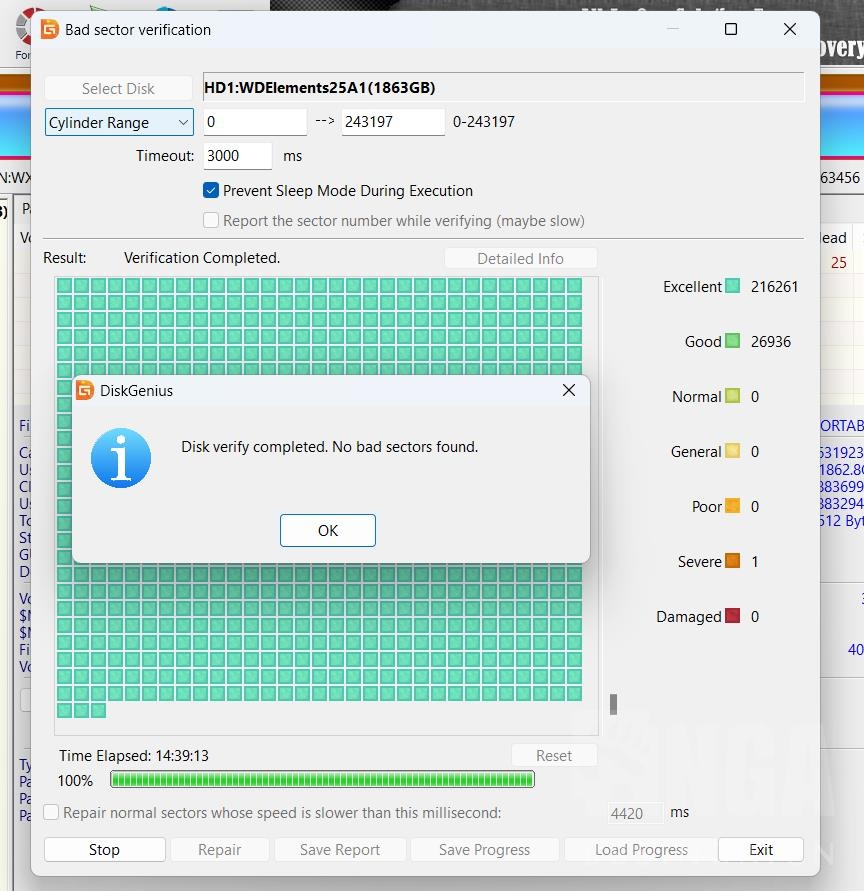Screen dimensions: 864x891
Task: Click the green 100% progress bar
Action: (x=322, y=780)
